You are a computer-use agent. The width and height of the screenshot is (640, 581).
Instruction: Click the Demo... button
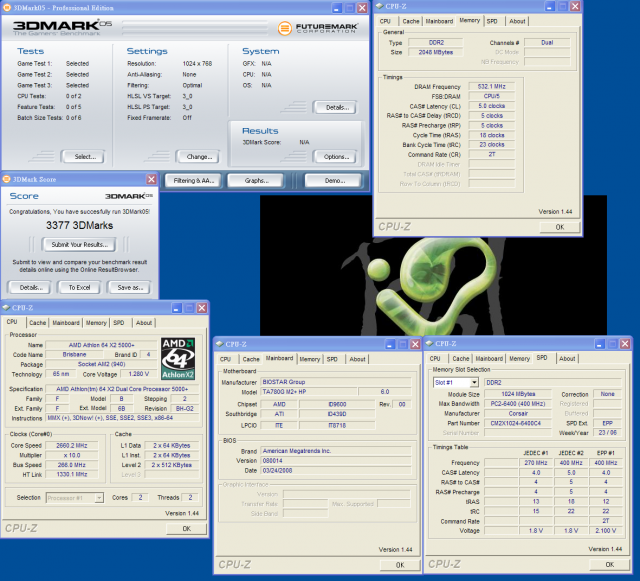point(333,180)
